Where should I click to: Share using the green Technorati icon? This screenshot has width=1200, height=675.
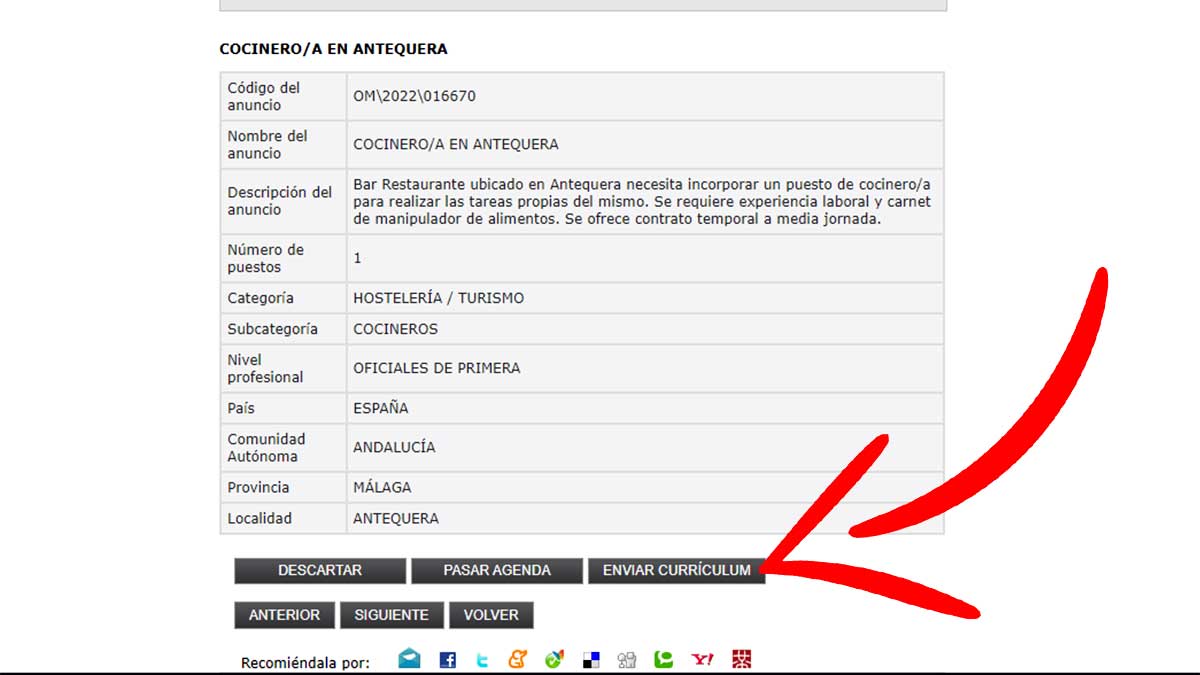(x=665, y=658)
